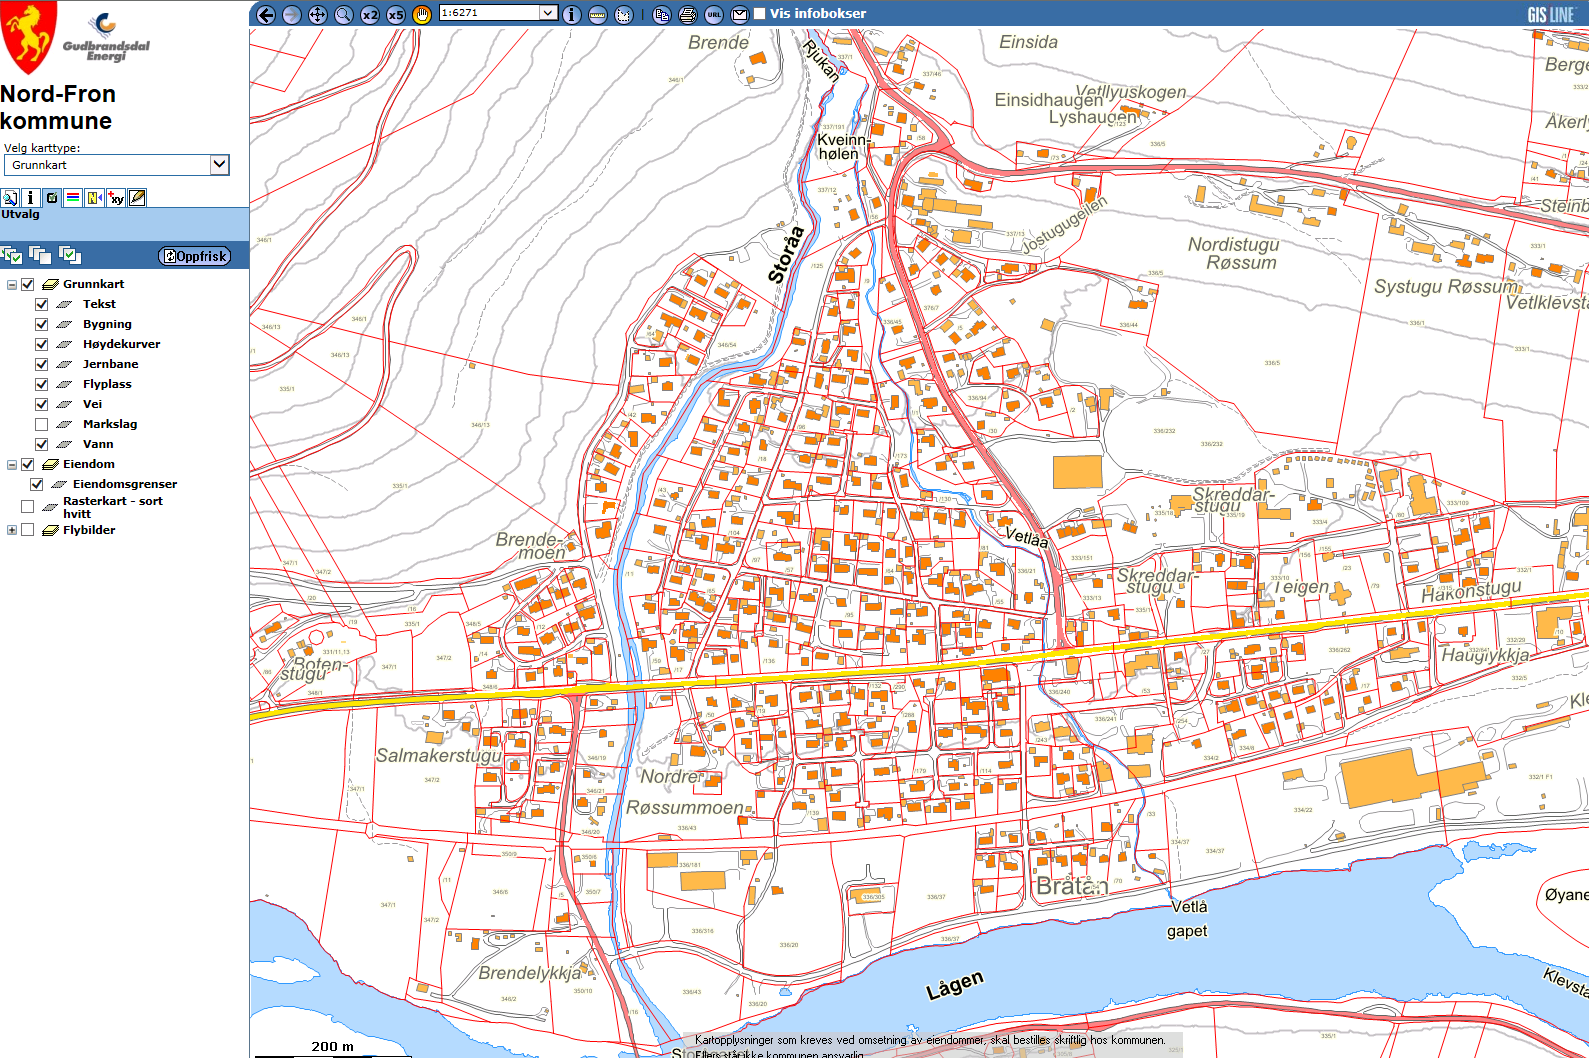Turn off all layers icon
This screenshot has height=1058, width=1589.
click(x=40, y=255)
